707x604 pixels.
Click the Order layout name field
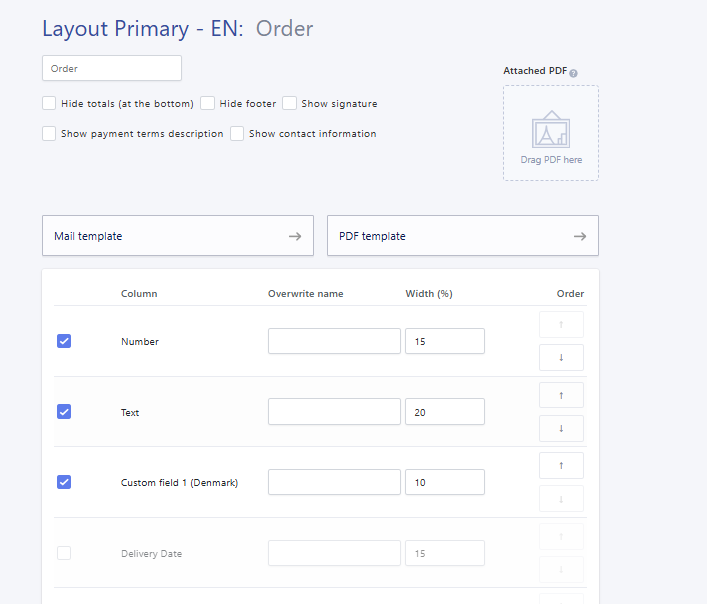click(112, 68)
